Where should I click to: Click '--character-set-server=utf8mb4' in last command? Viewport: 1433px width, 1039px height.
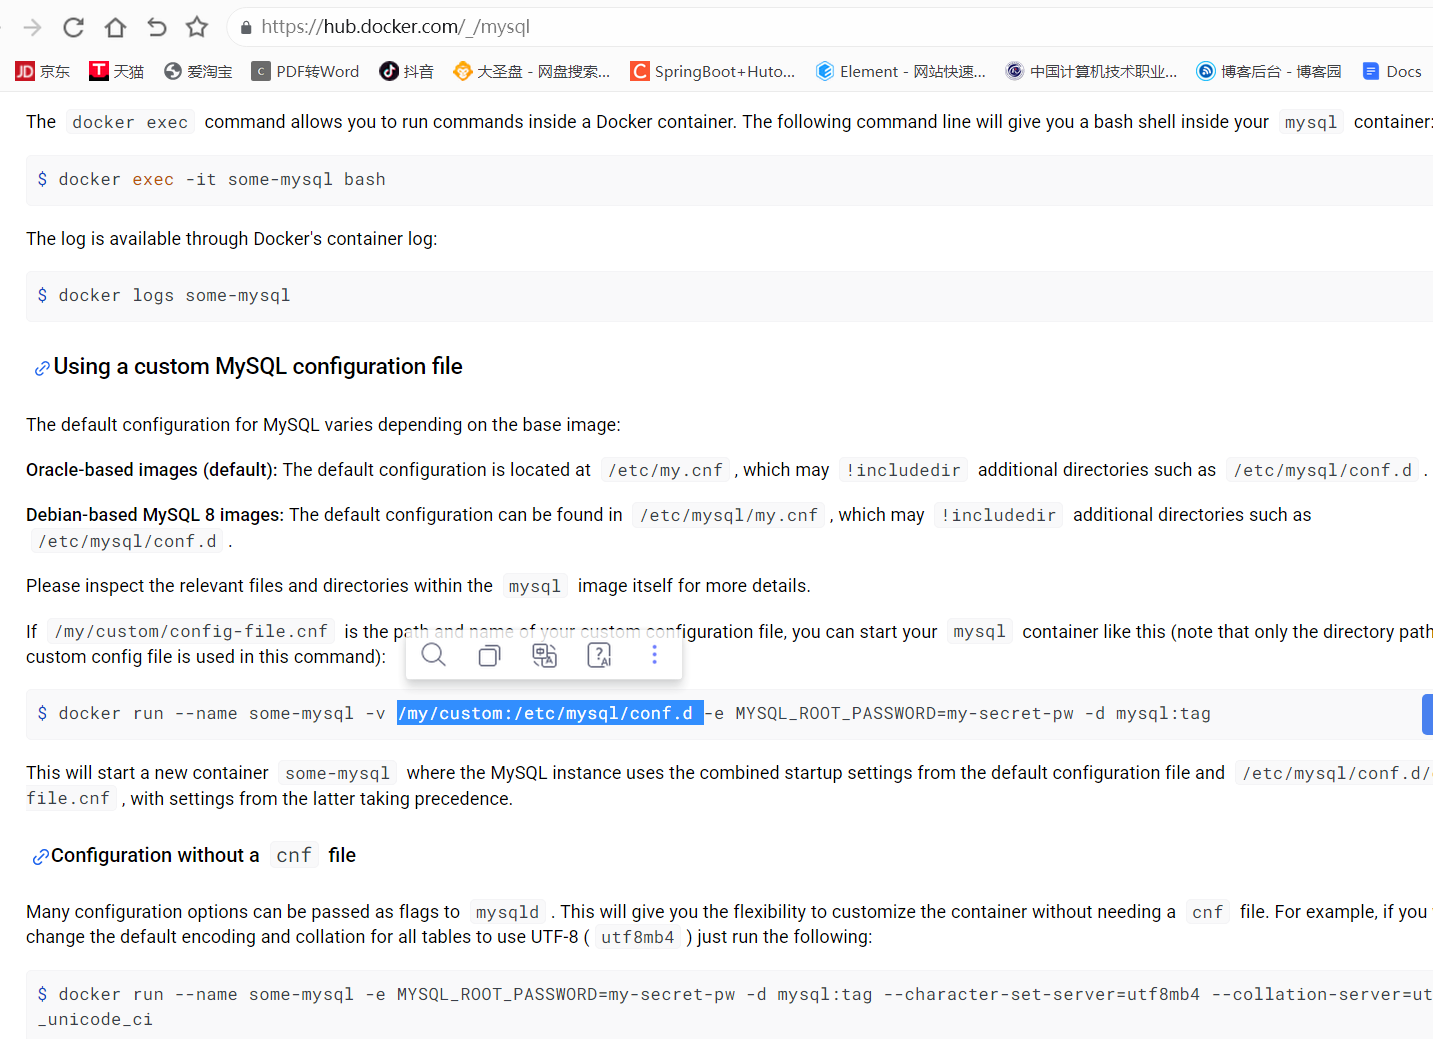[1042, 994]
